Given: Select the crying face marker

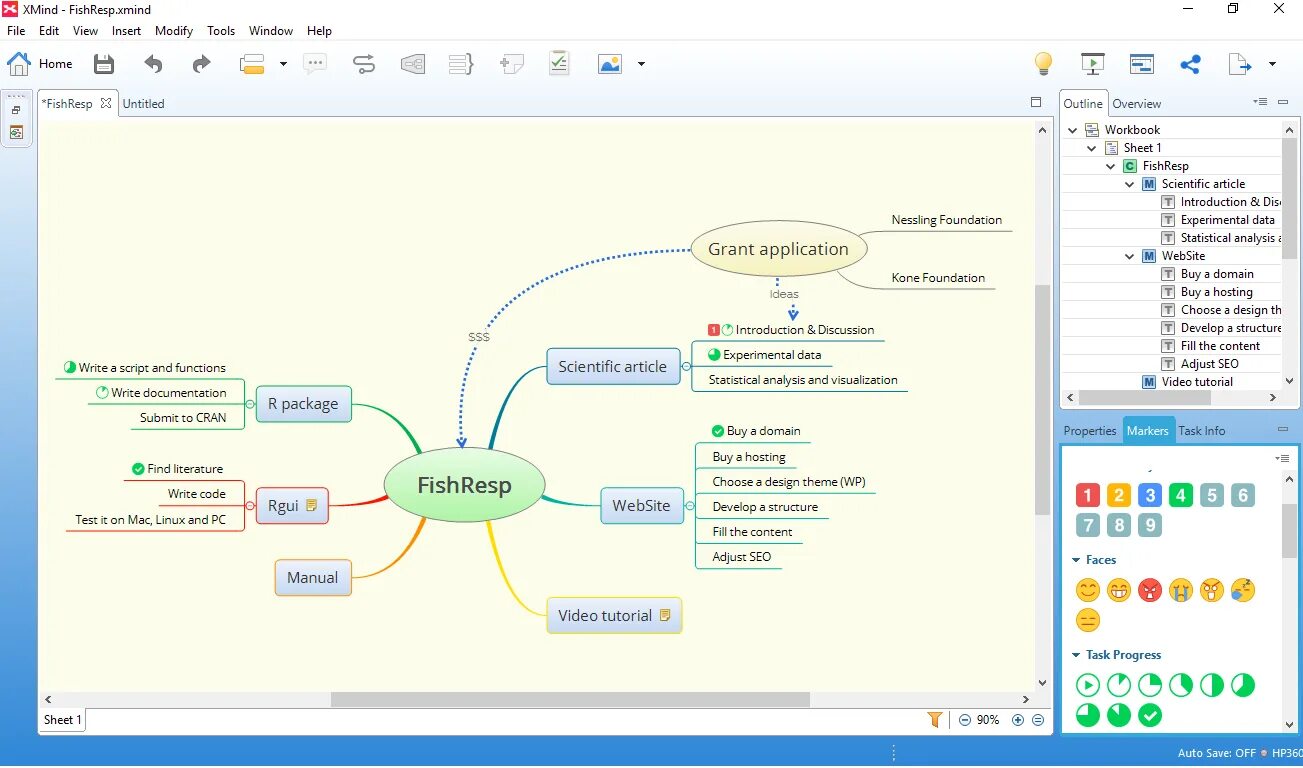Looking at the screenshot, I should pyautogui.click(x=1181, y=590).
